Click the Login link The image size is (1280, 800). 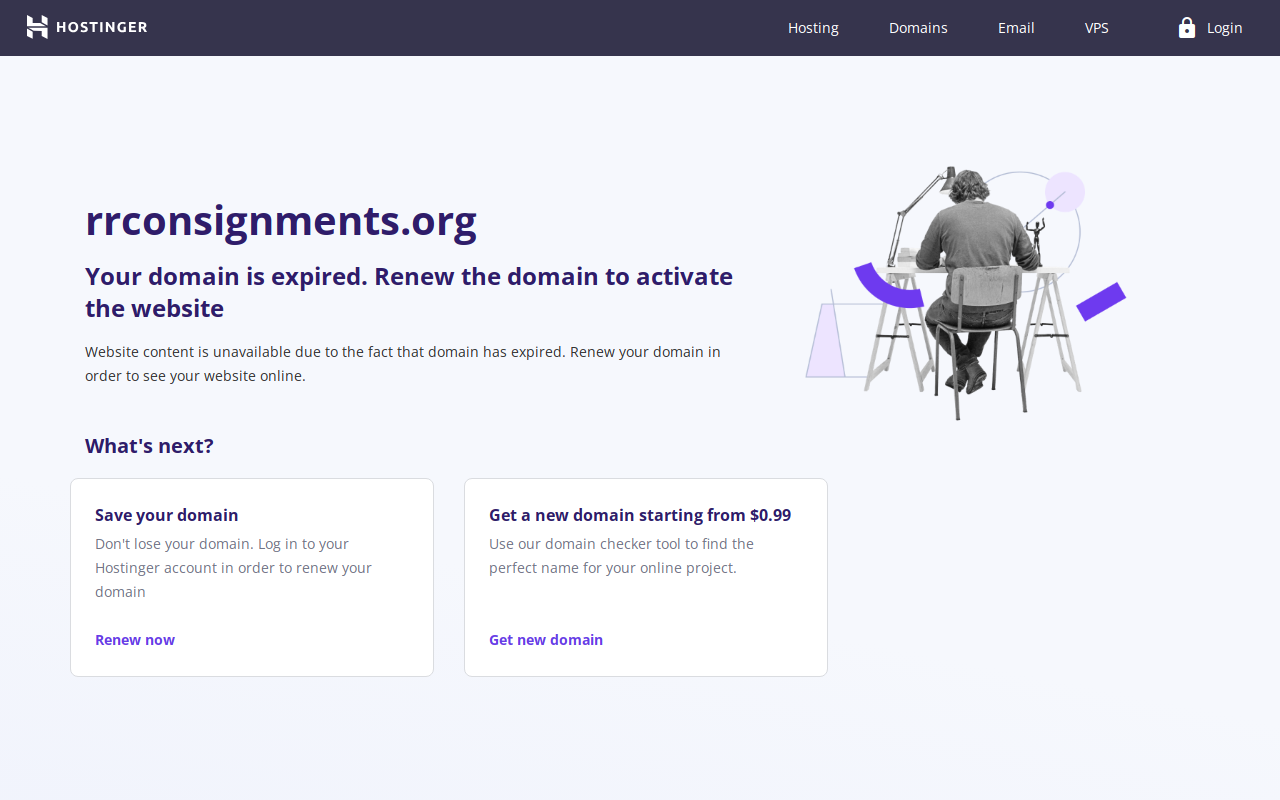[1224, 28]
